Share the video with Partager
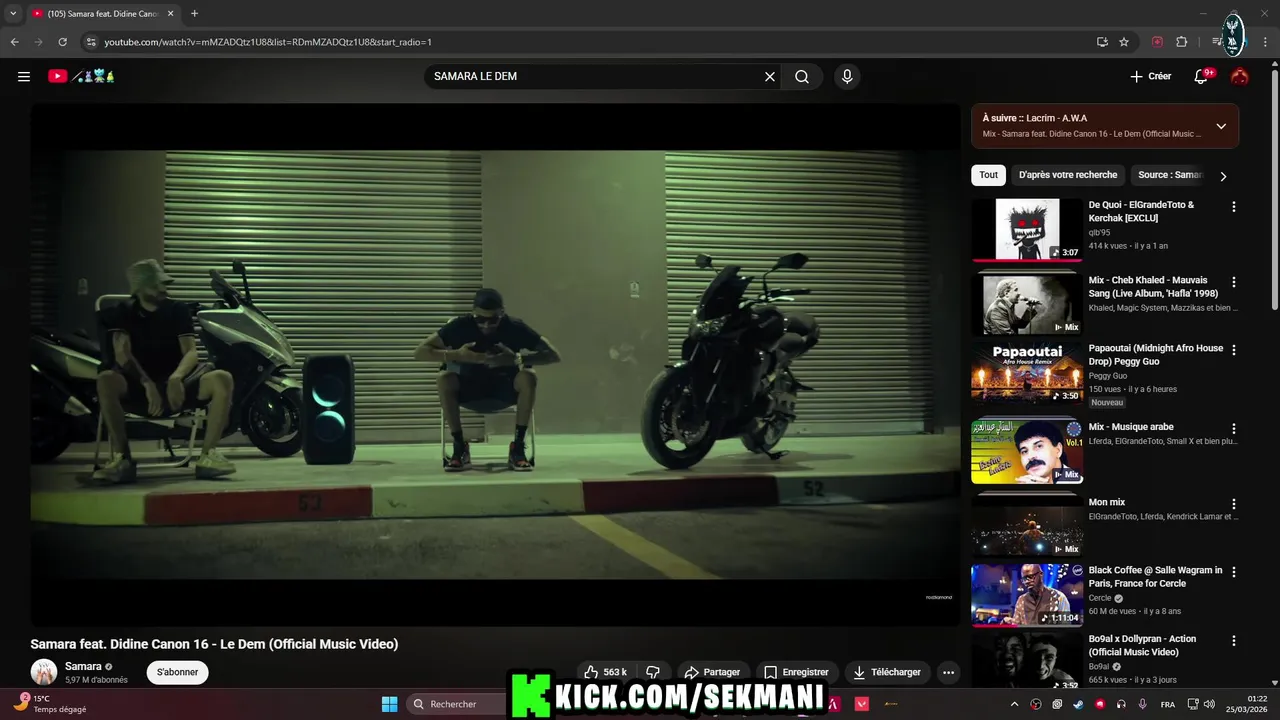The image size is (1280, 720). click(x=712, y=672)
